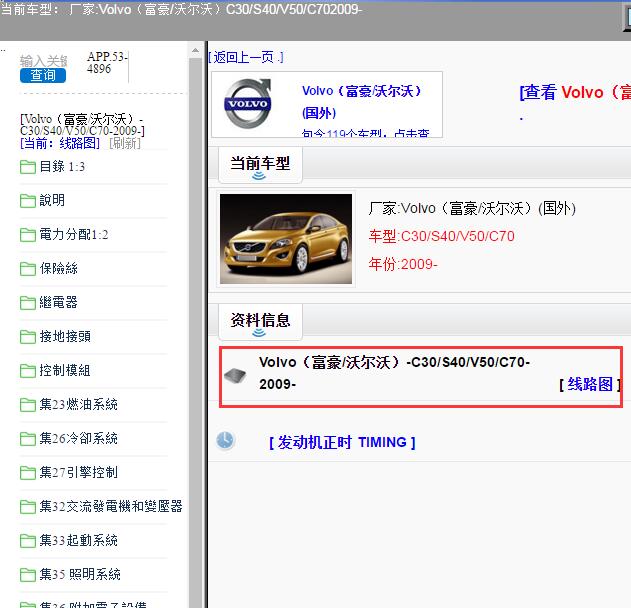Open the 目錄 1:3 folder

(62, 166)
